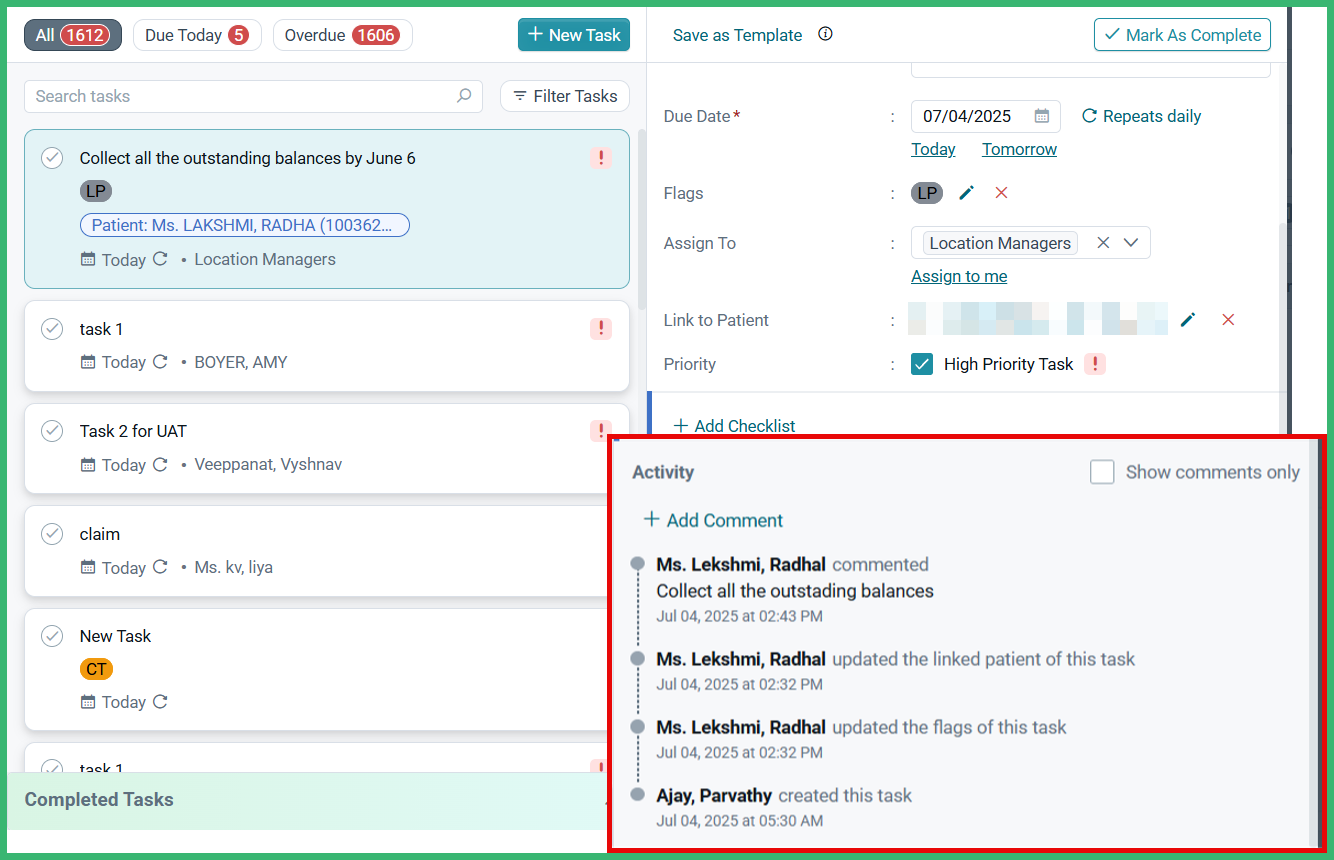The image size is (1334, 860).
Task: Remove linked patient with red X icon
Action: tap(1228, 320)
